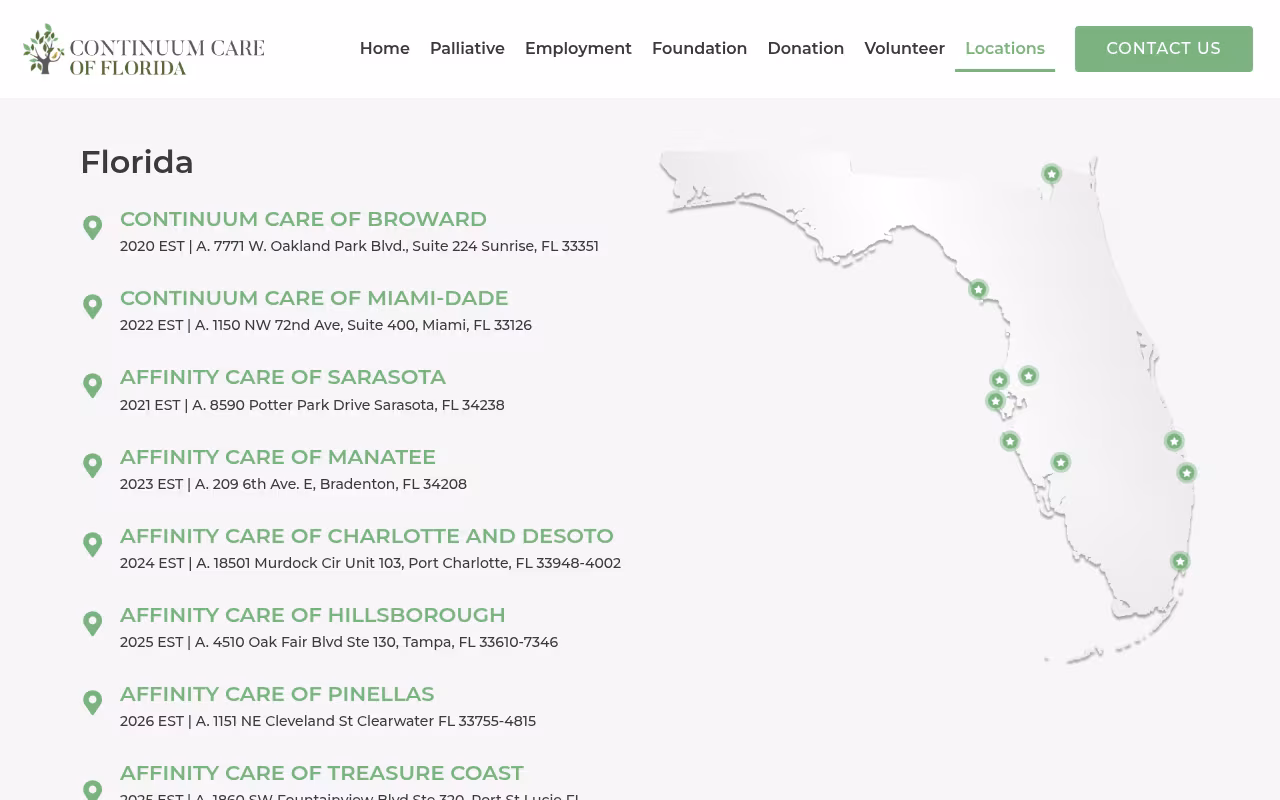Click the pin icon beside Continuum Care of Broward
Viewport: 1280px width, 800px height.
(x=92, y=228)
